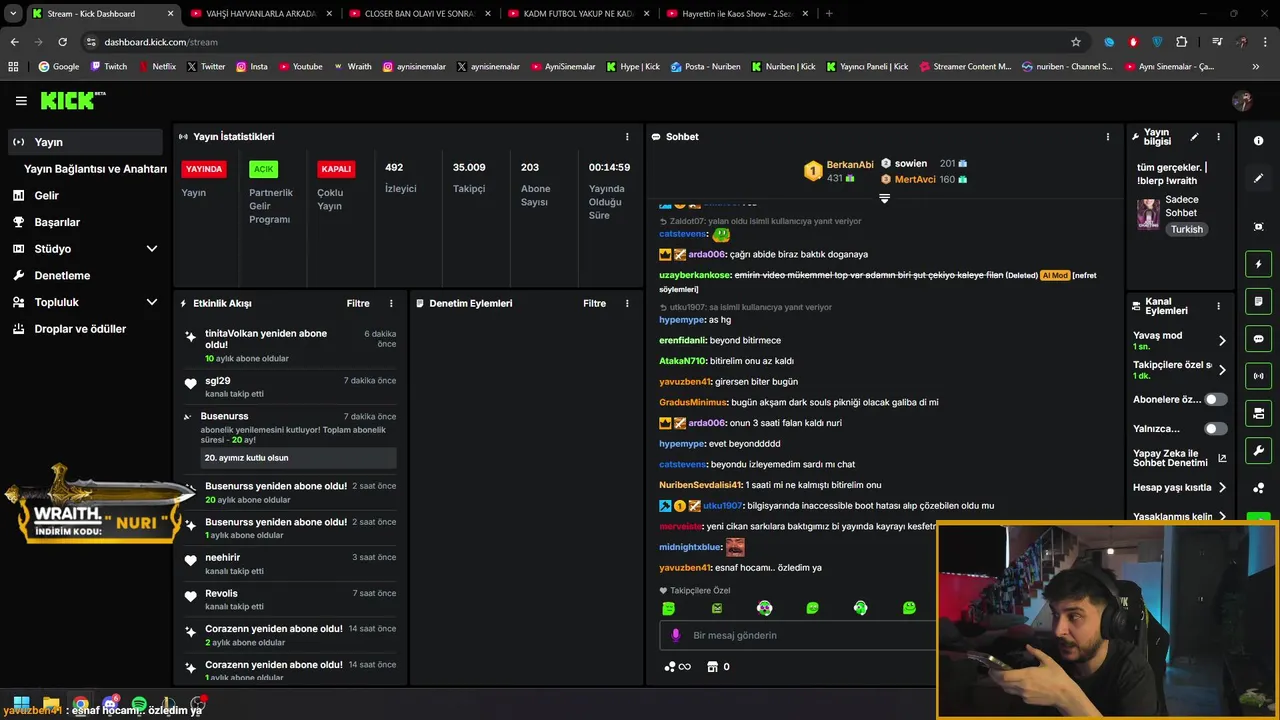The image size is (1280, 720).
Task: Open Yayın Bağlantısı ve Anahtarı page
Action: pyautogui.click(x=95, y=169)
